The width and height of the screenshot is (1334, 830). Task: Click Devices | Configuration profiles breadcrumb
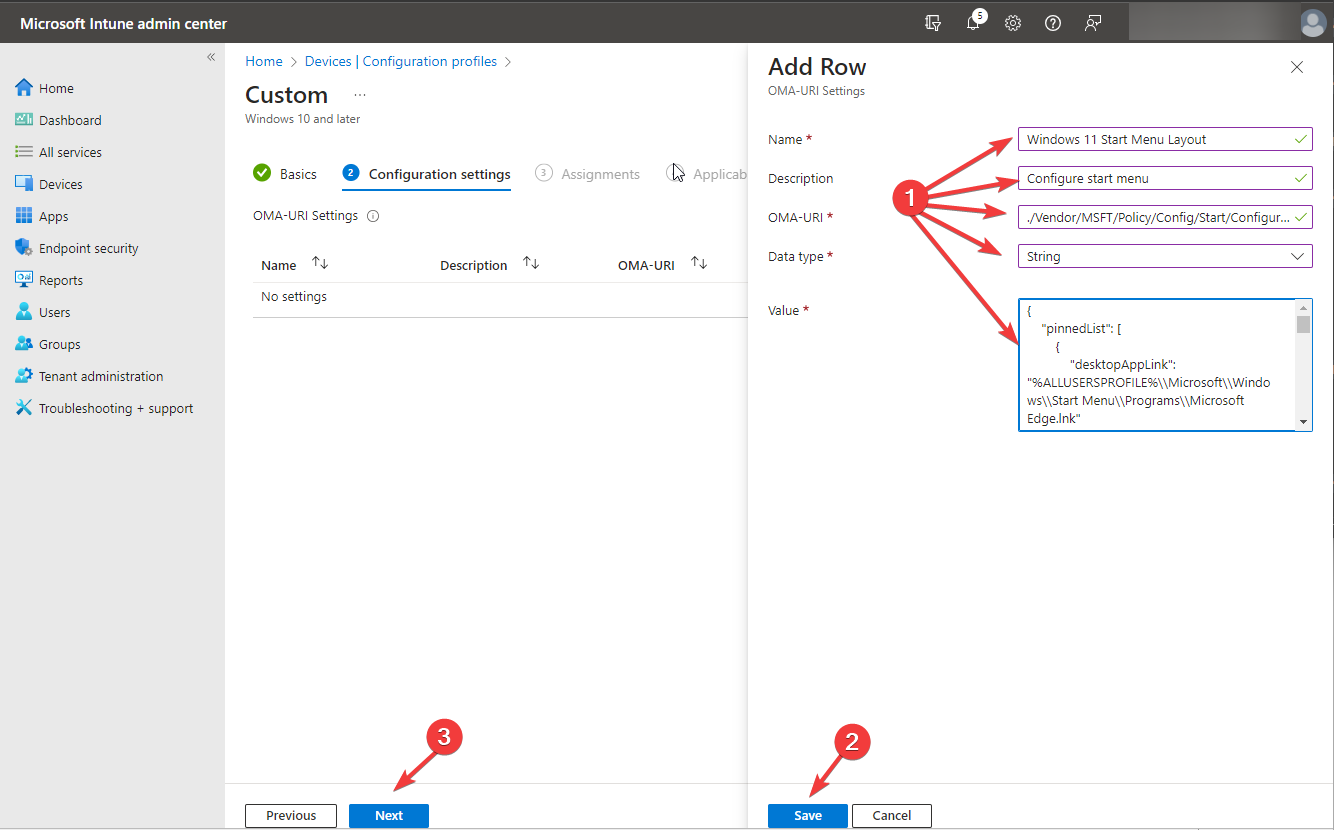401,61
